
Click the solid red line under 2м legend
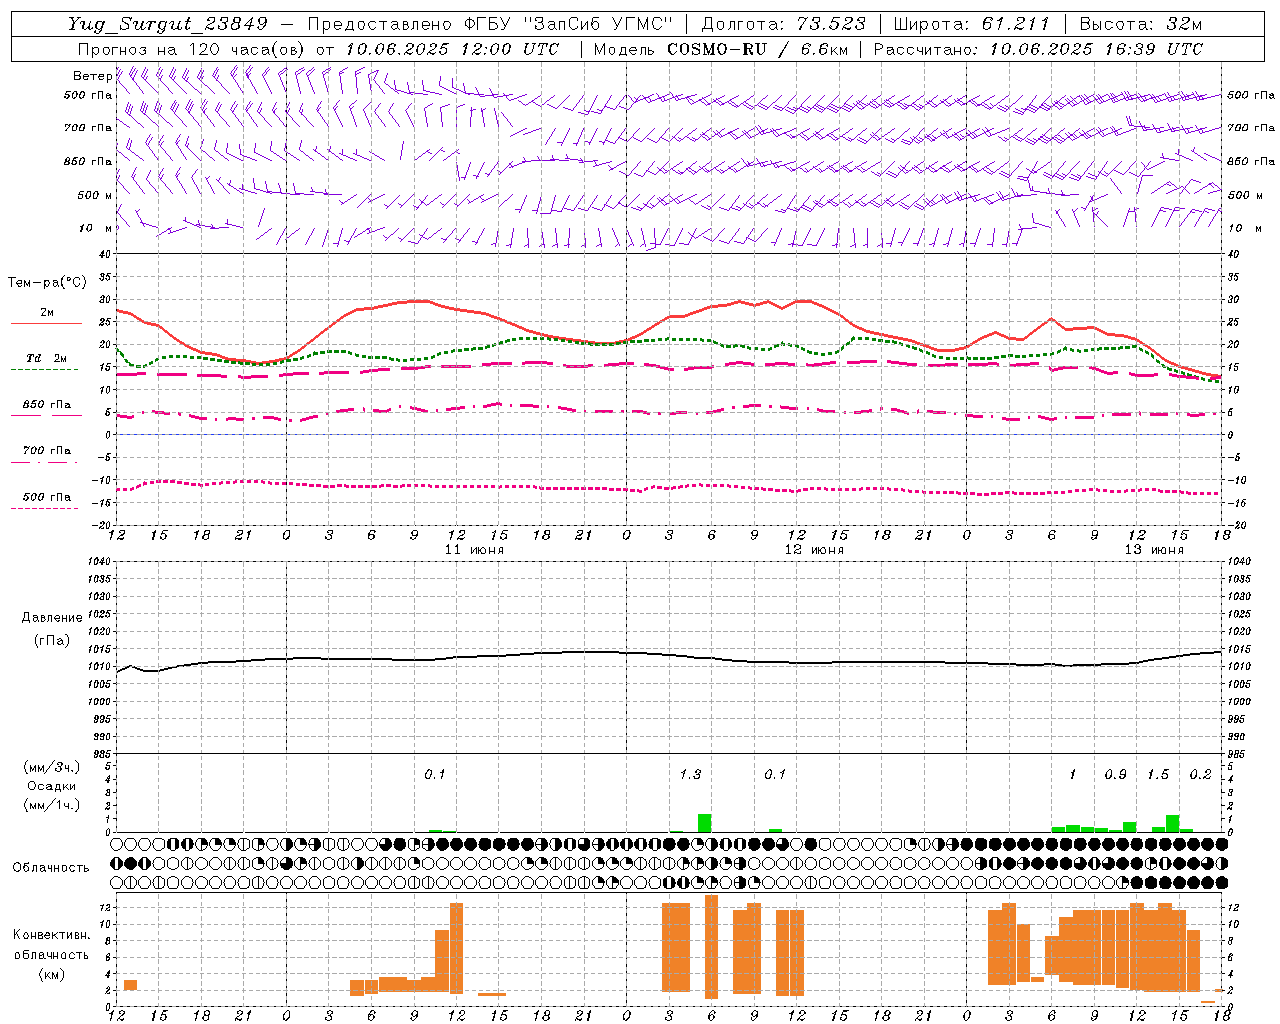point(47,324)
